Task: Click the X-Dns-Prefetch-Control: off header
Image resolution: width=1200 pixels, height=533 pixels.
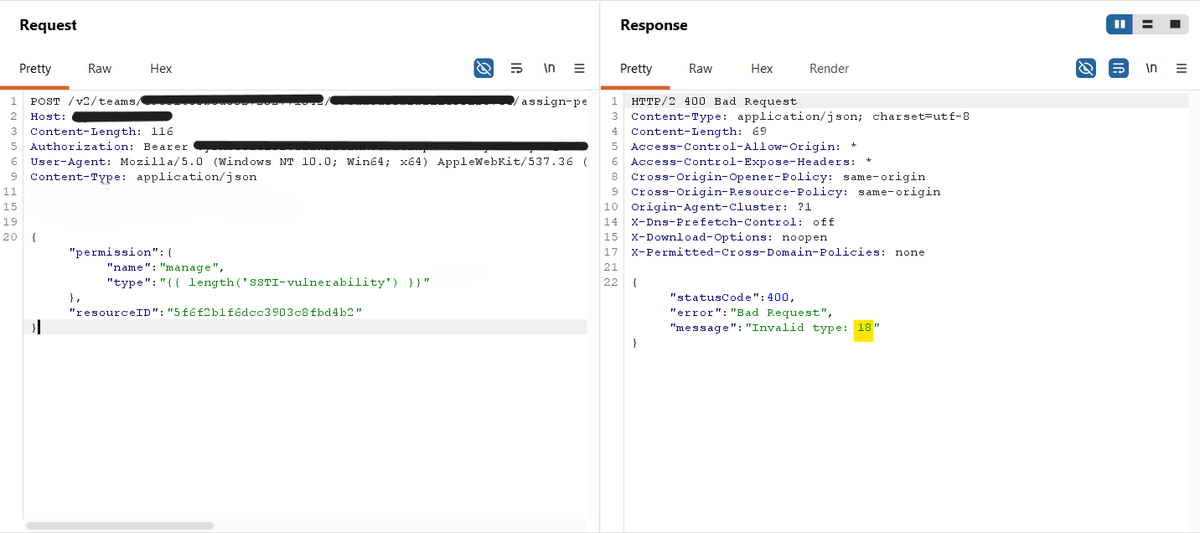Action: pyautogui.click(x=732, y=222)
